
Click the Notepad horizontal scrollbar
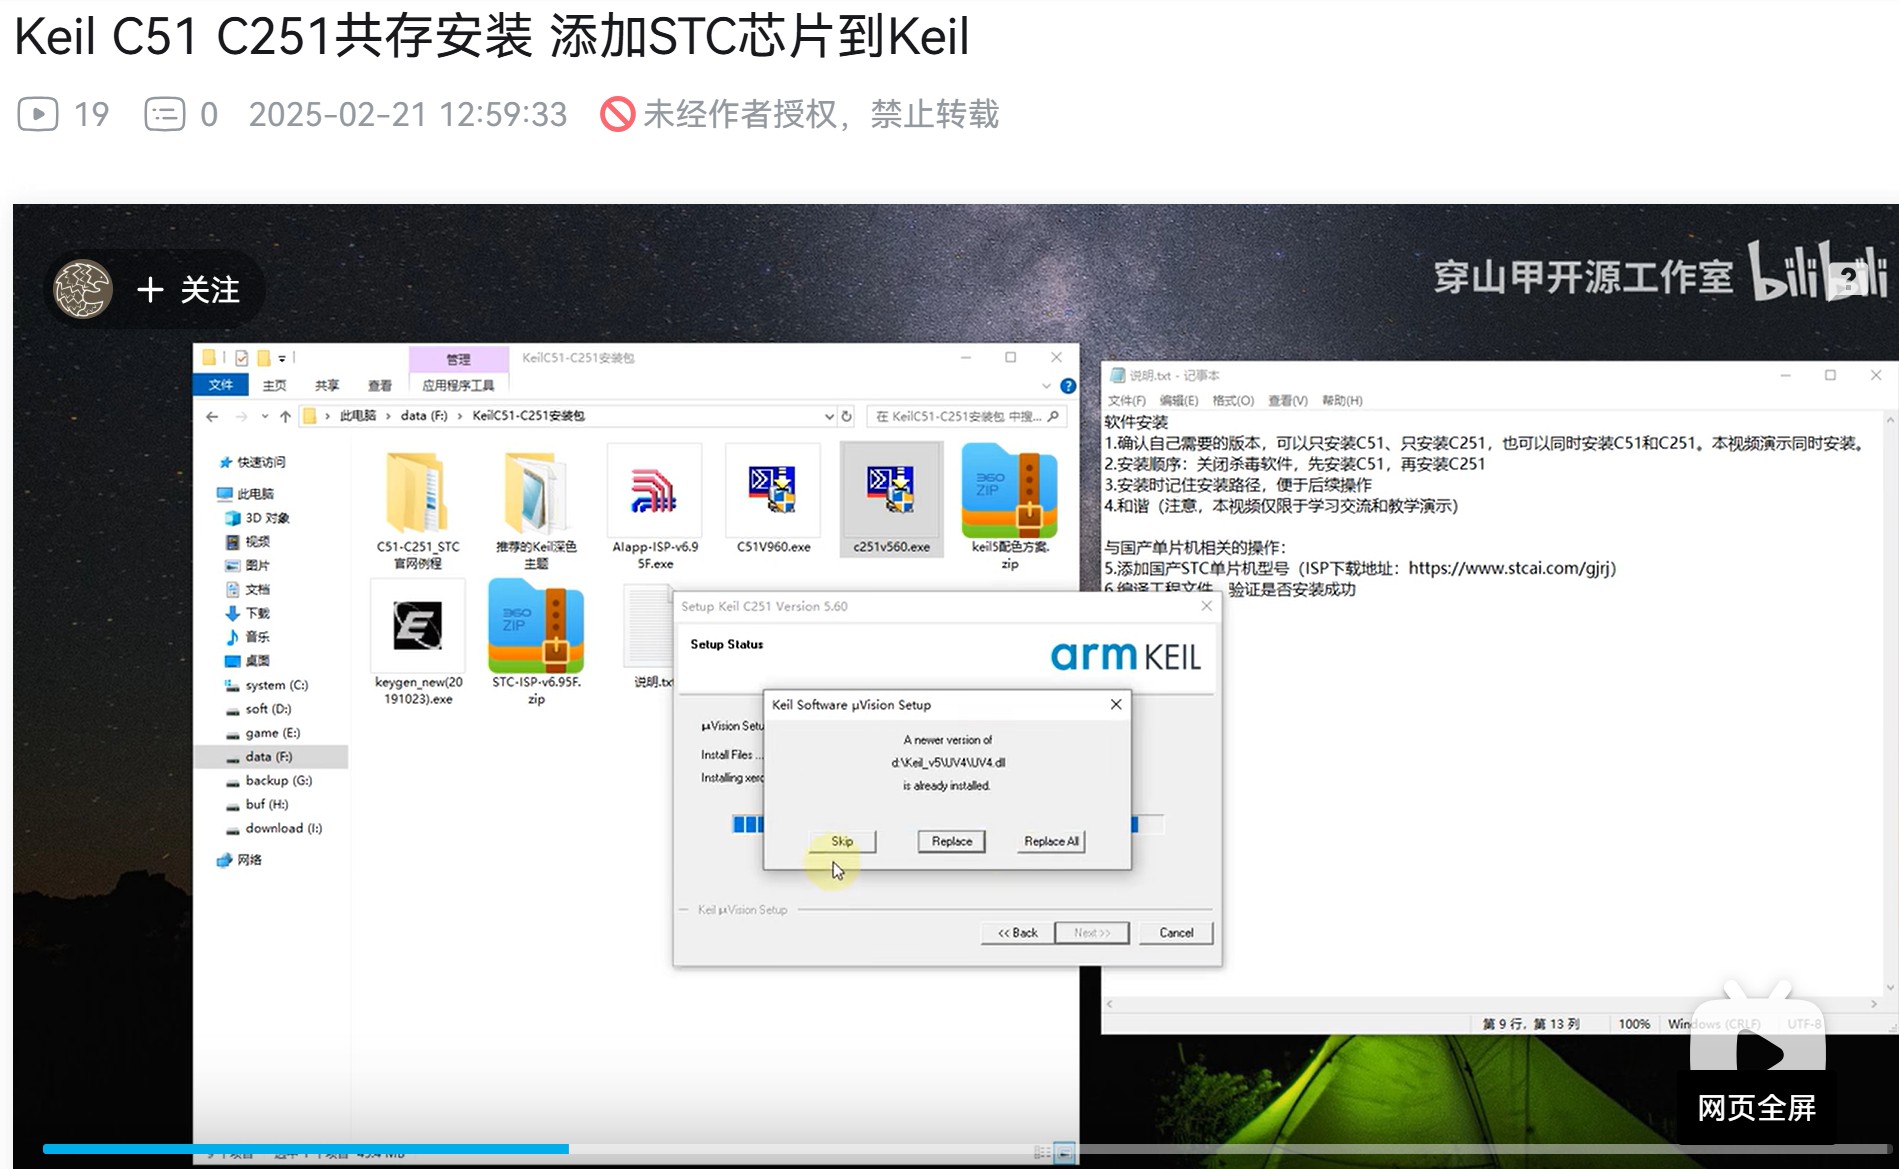(x=1492, y=1003)
